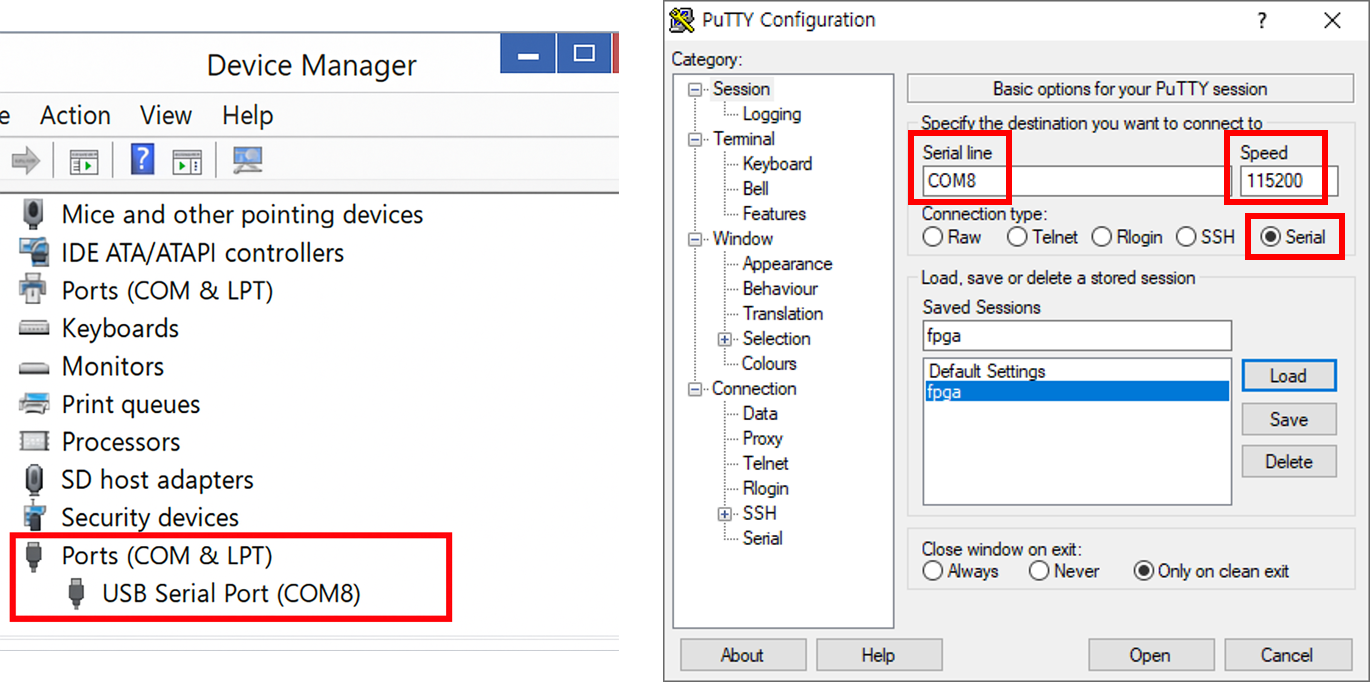
Task: Click the plug icon of Ports row below Security devices
Action: point(34,555)
